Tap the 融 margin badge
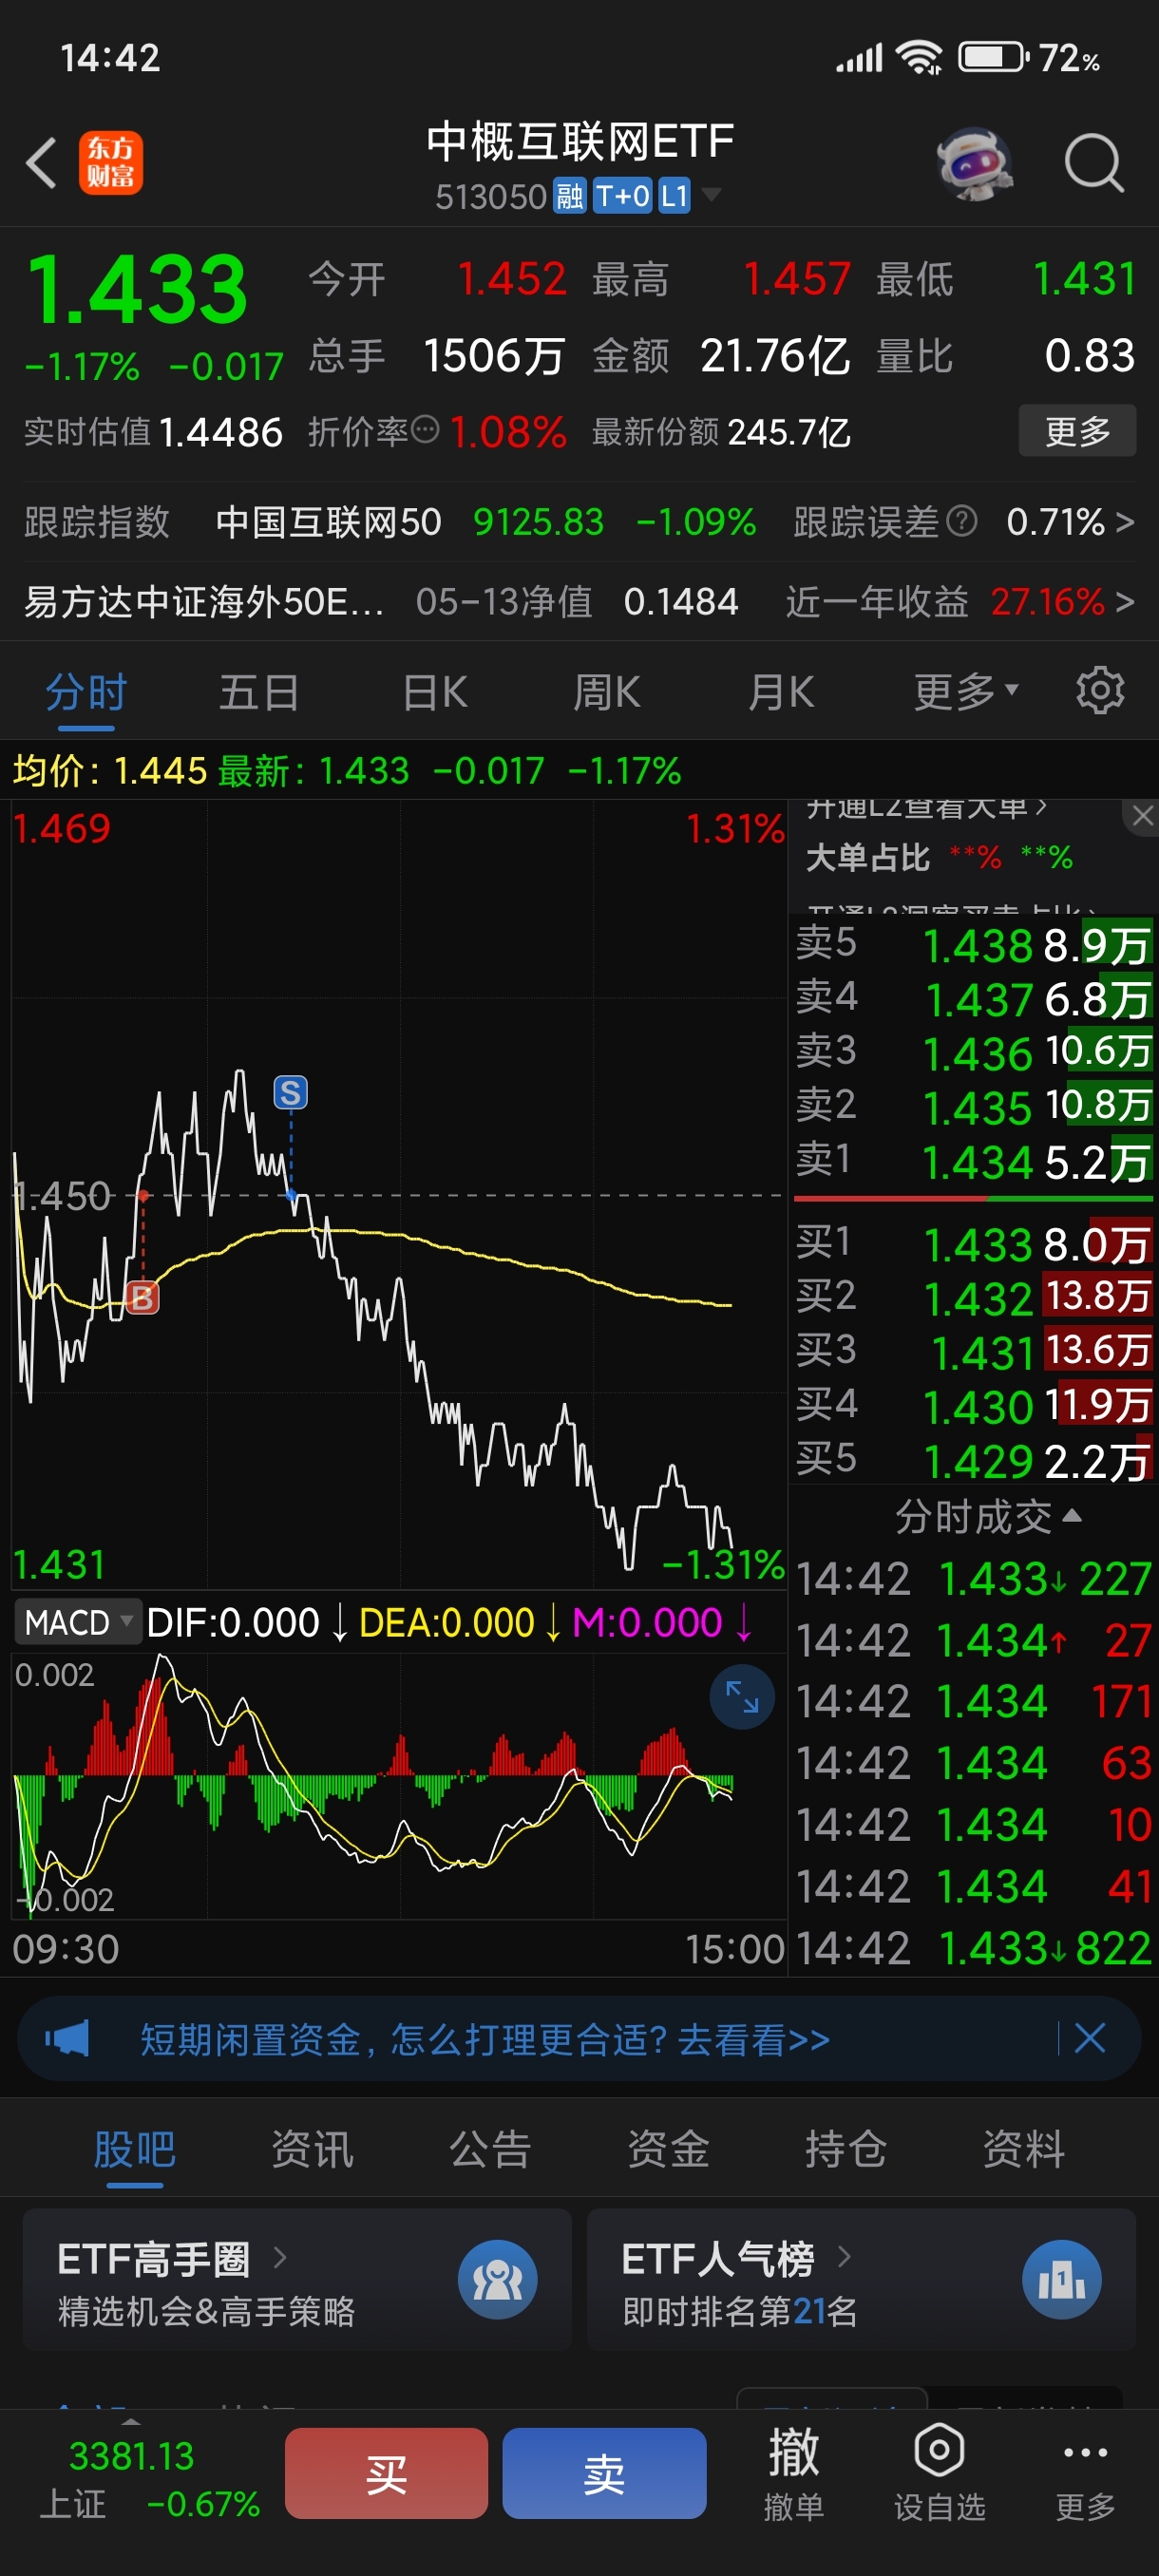Screen dimensions: 1159x2576 (x=569, y=196)
